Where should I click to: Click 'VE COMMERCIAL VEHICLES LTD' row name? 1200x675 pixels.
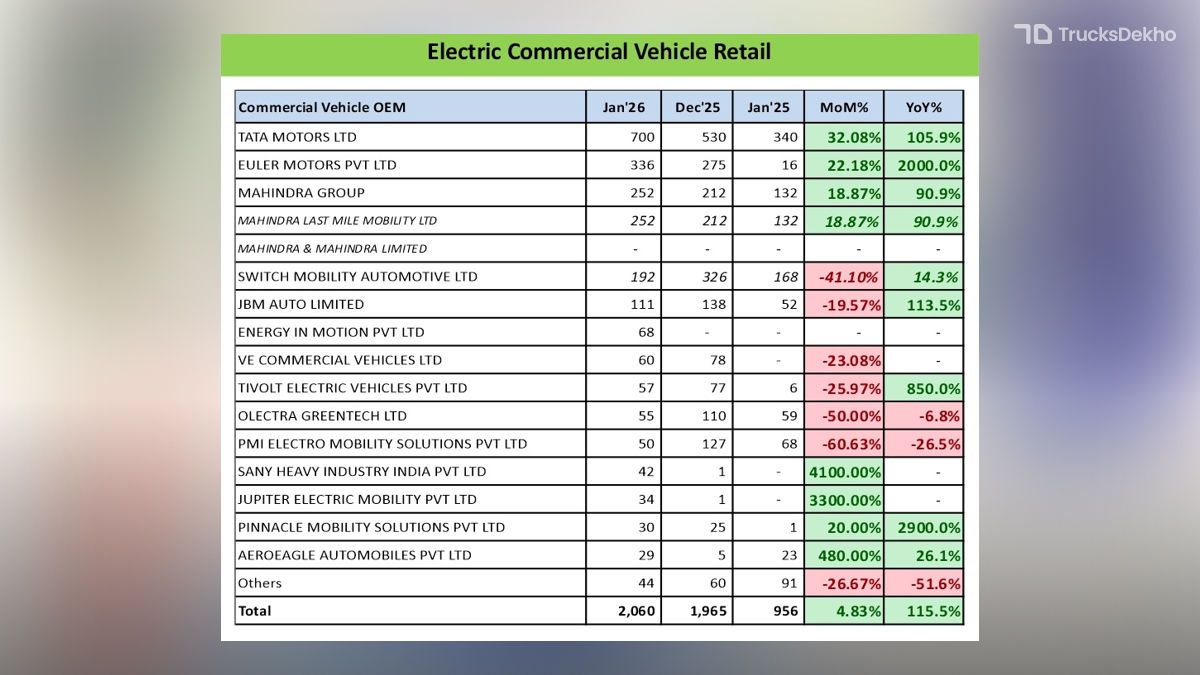coord(340,360)
